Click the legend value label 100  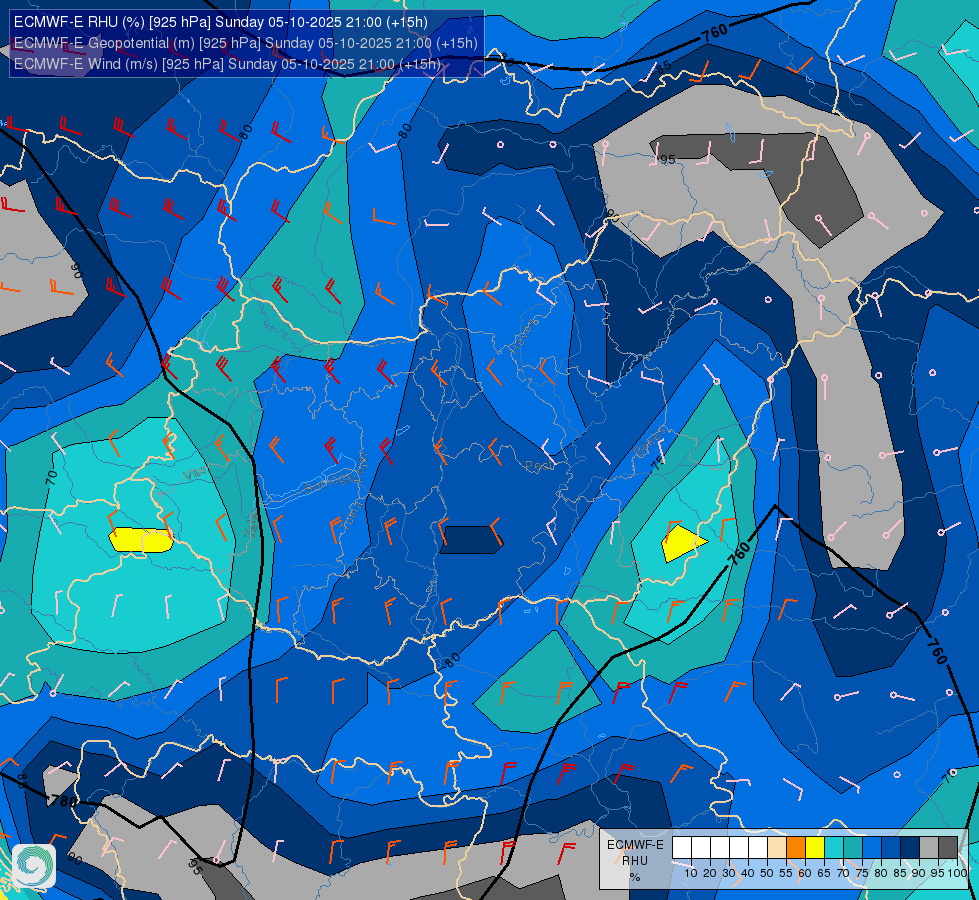click(958, 873)
